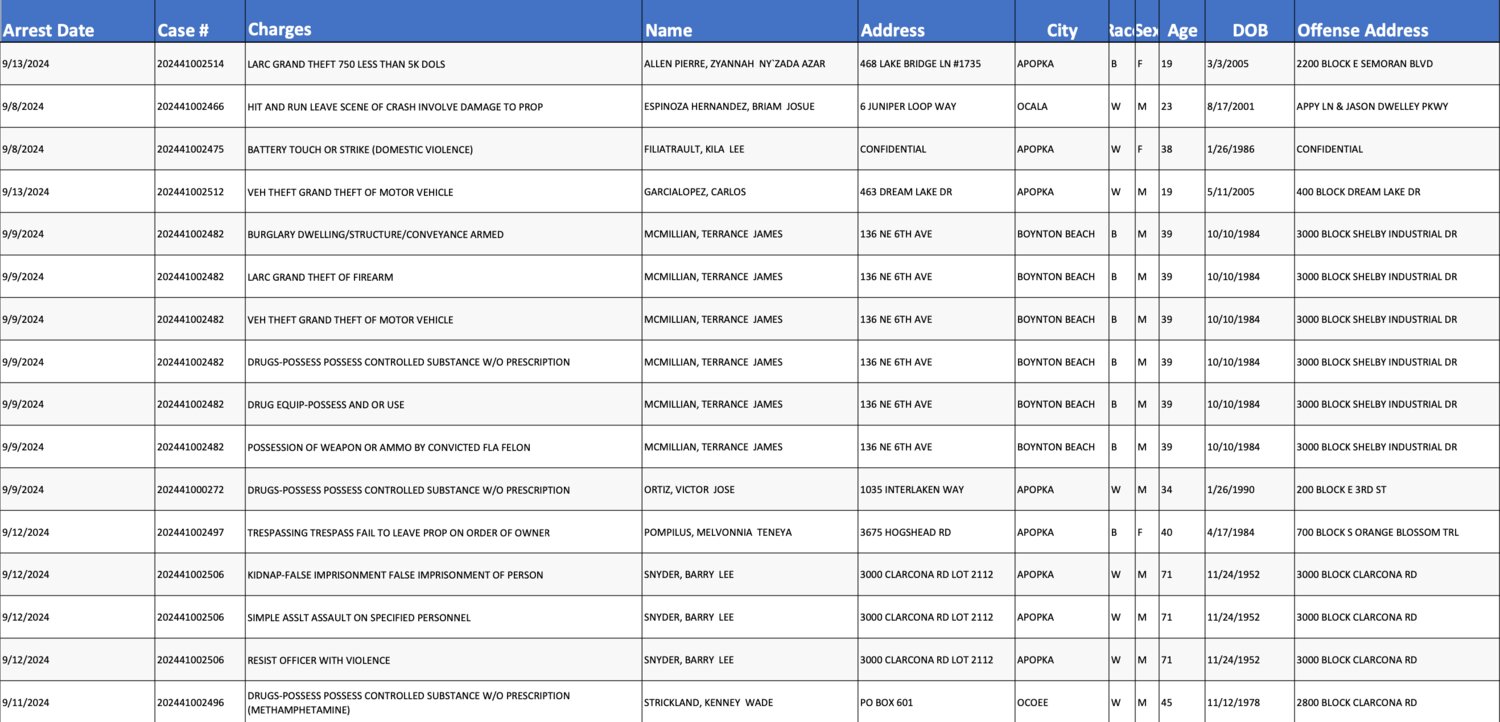Viewport: 1500px width, 722px height.
Task: Select the City column header
Action: coord(1061,21)
